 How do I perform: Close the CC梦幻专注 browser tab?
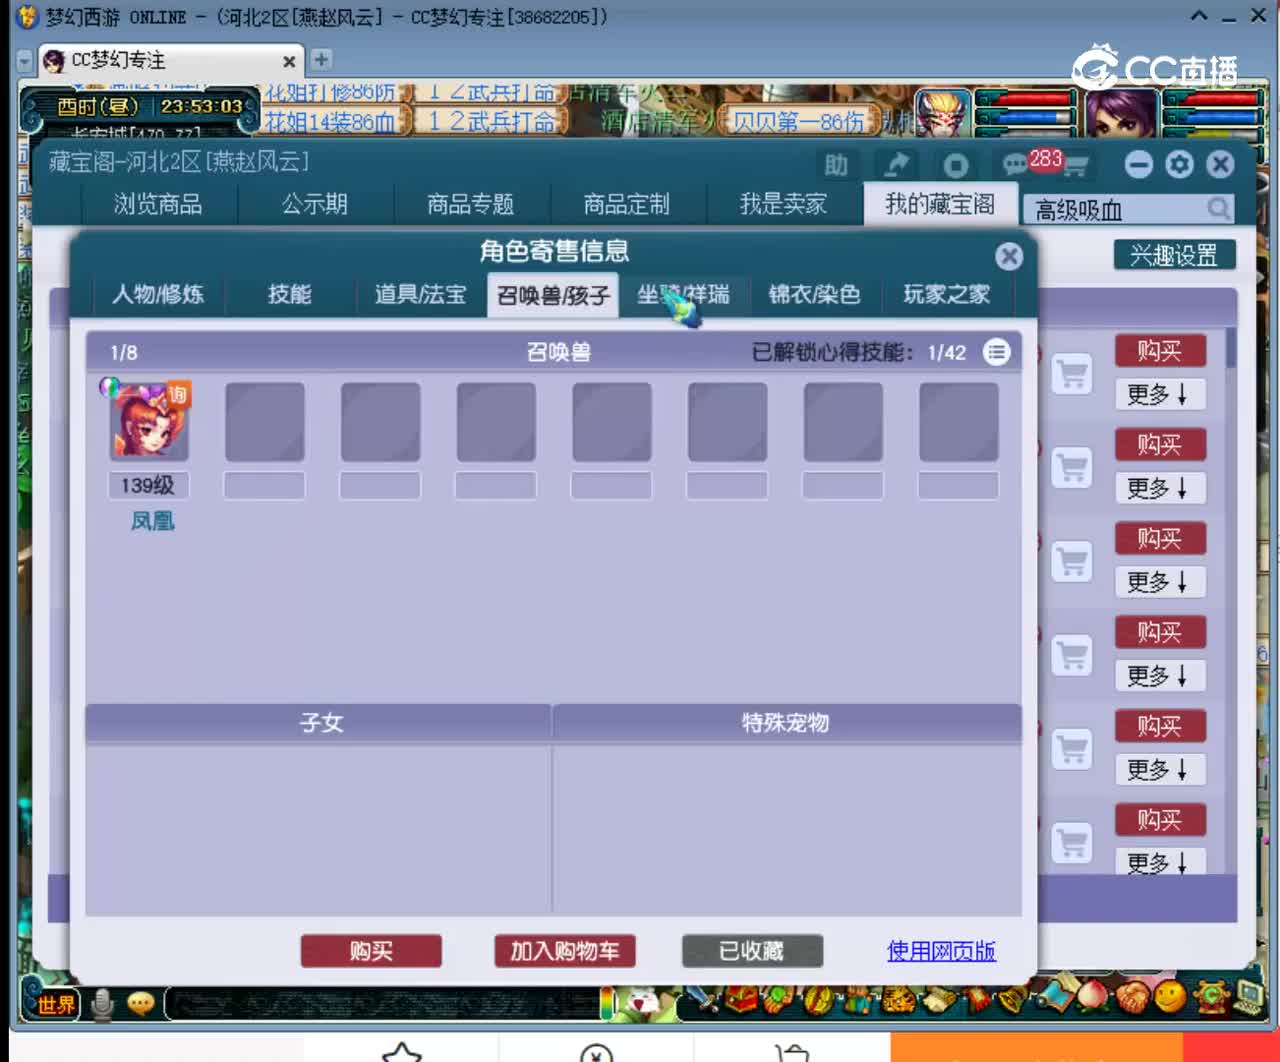coord(289,61)
